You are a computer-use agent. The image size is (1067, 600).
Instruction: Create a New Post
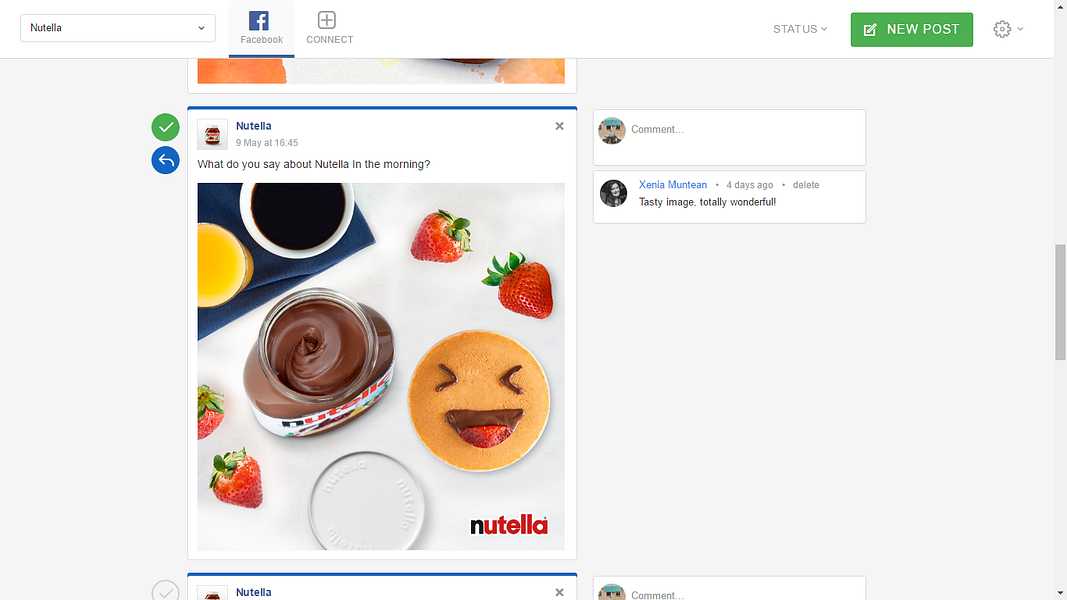coord(911,29)
